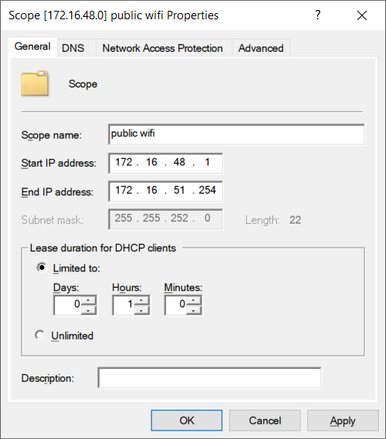Confirm with the OK button

pos(187,420)
